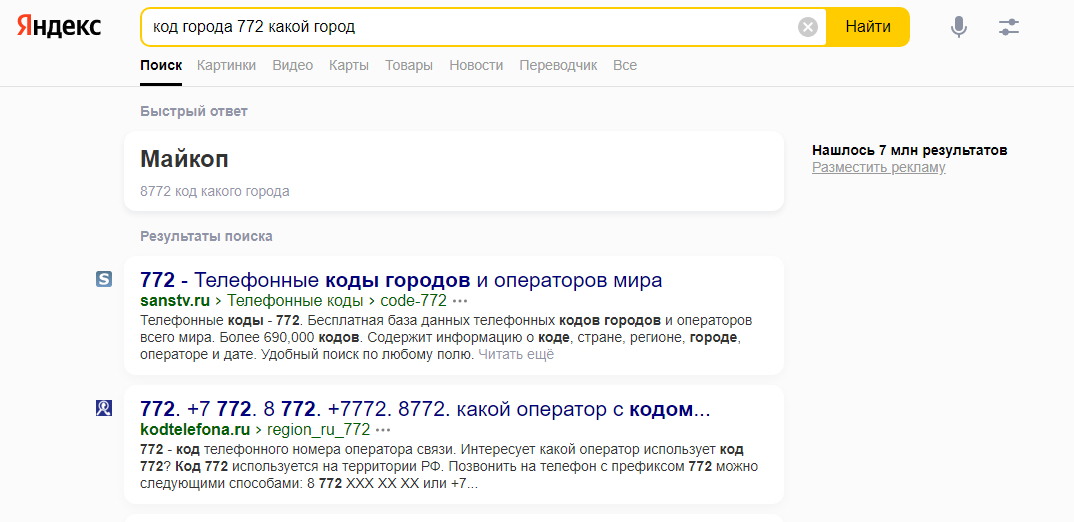Click the text 8772 код какого города
This screenshot has height=522, width=1074.
click(x=215, y=192)
